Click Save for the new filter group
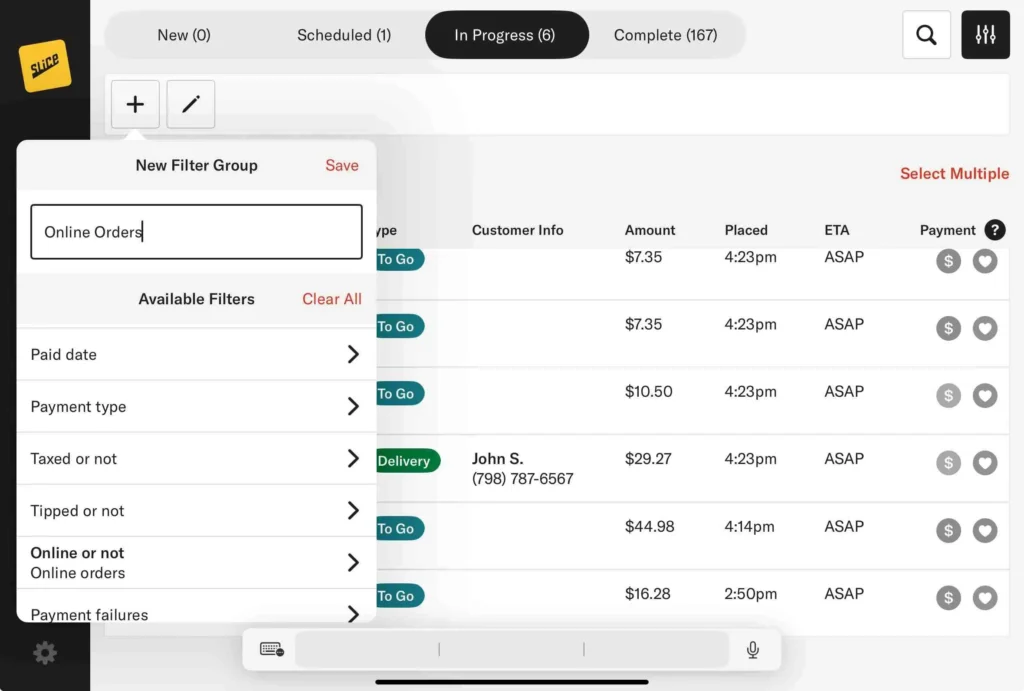Image resolution: width=1024 pixels, height=691 pixels. (341, 165)
